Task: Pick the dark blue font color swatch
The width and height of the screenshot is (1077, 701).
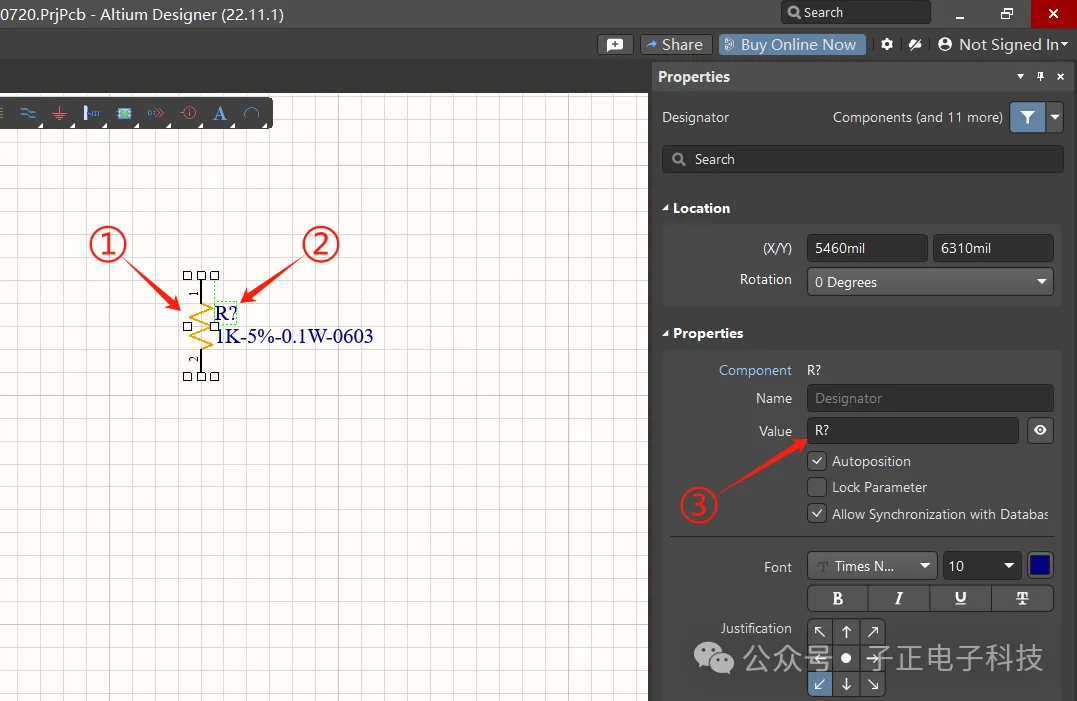Action: [x=1040, y=566]
